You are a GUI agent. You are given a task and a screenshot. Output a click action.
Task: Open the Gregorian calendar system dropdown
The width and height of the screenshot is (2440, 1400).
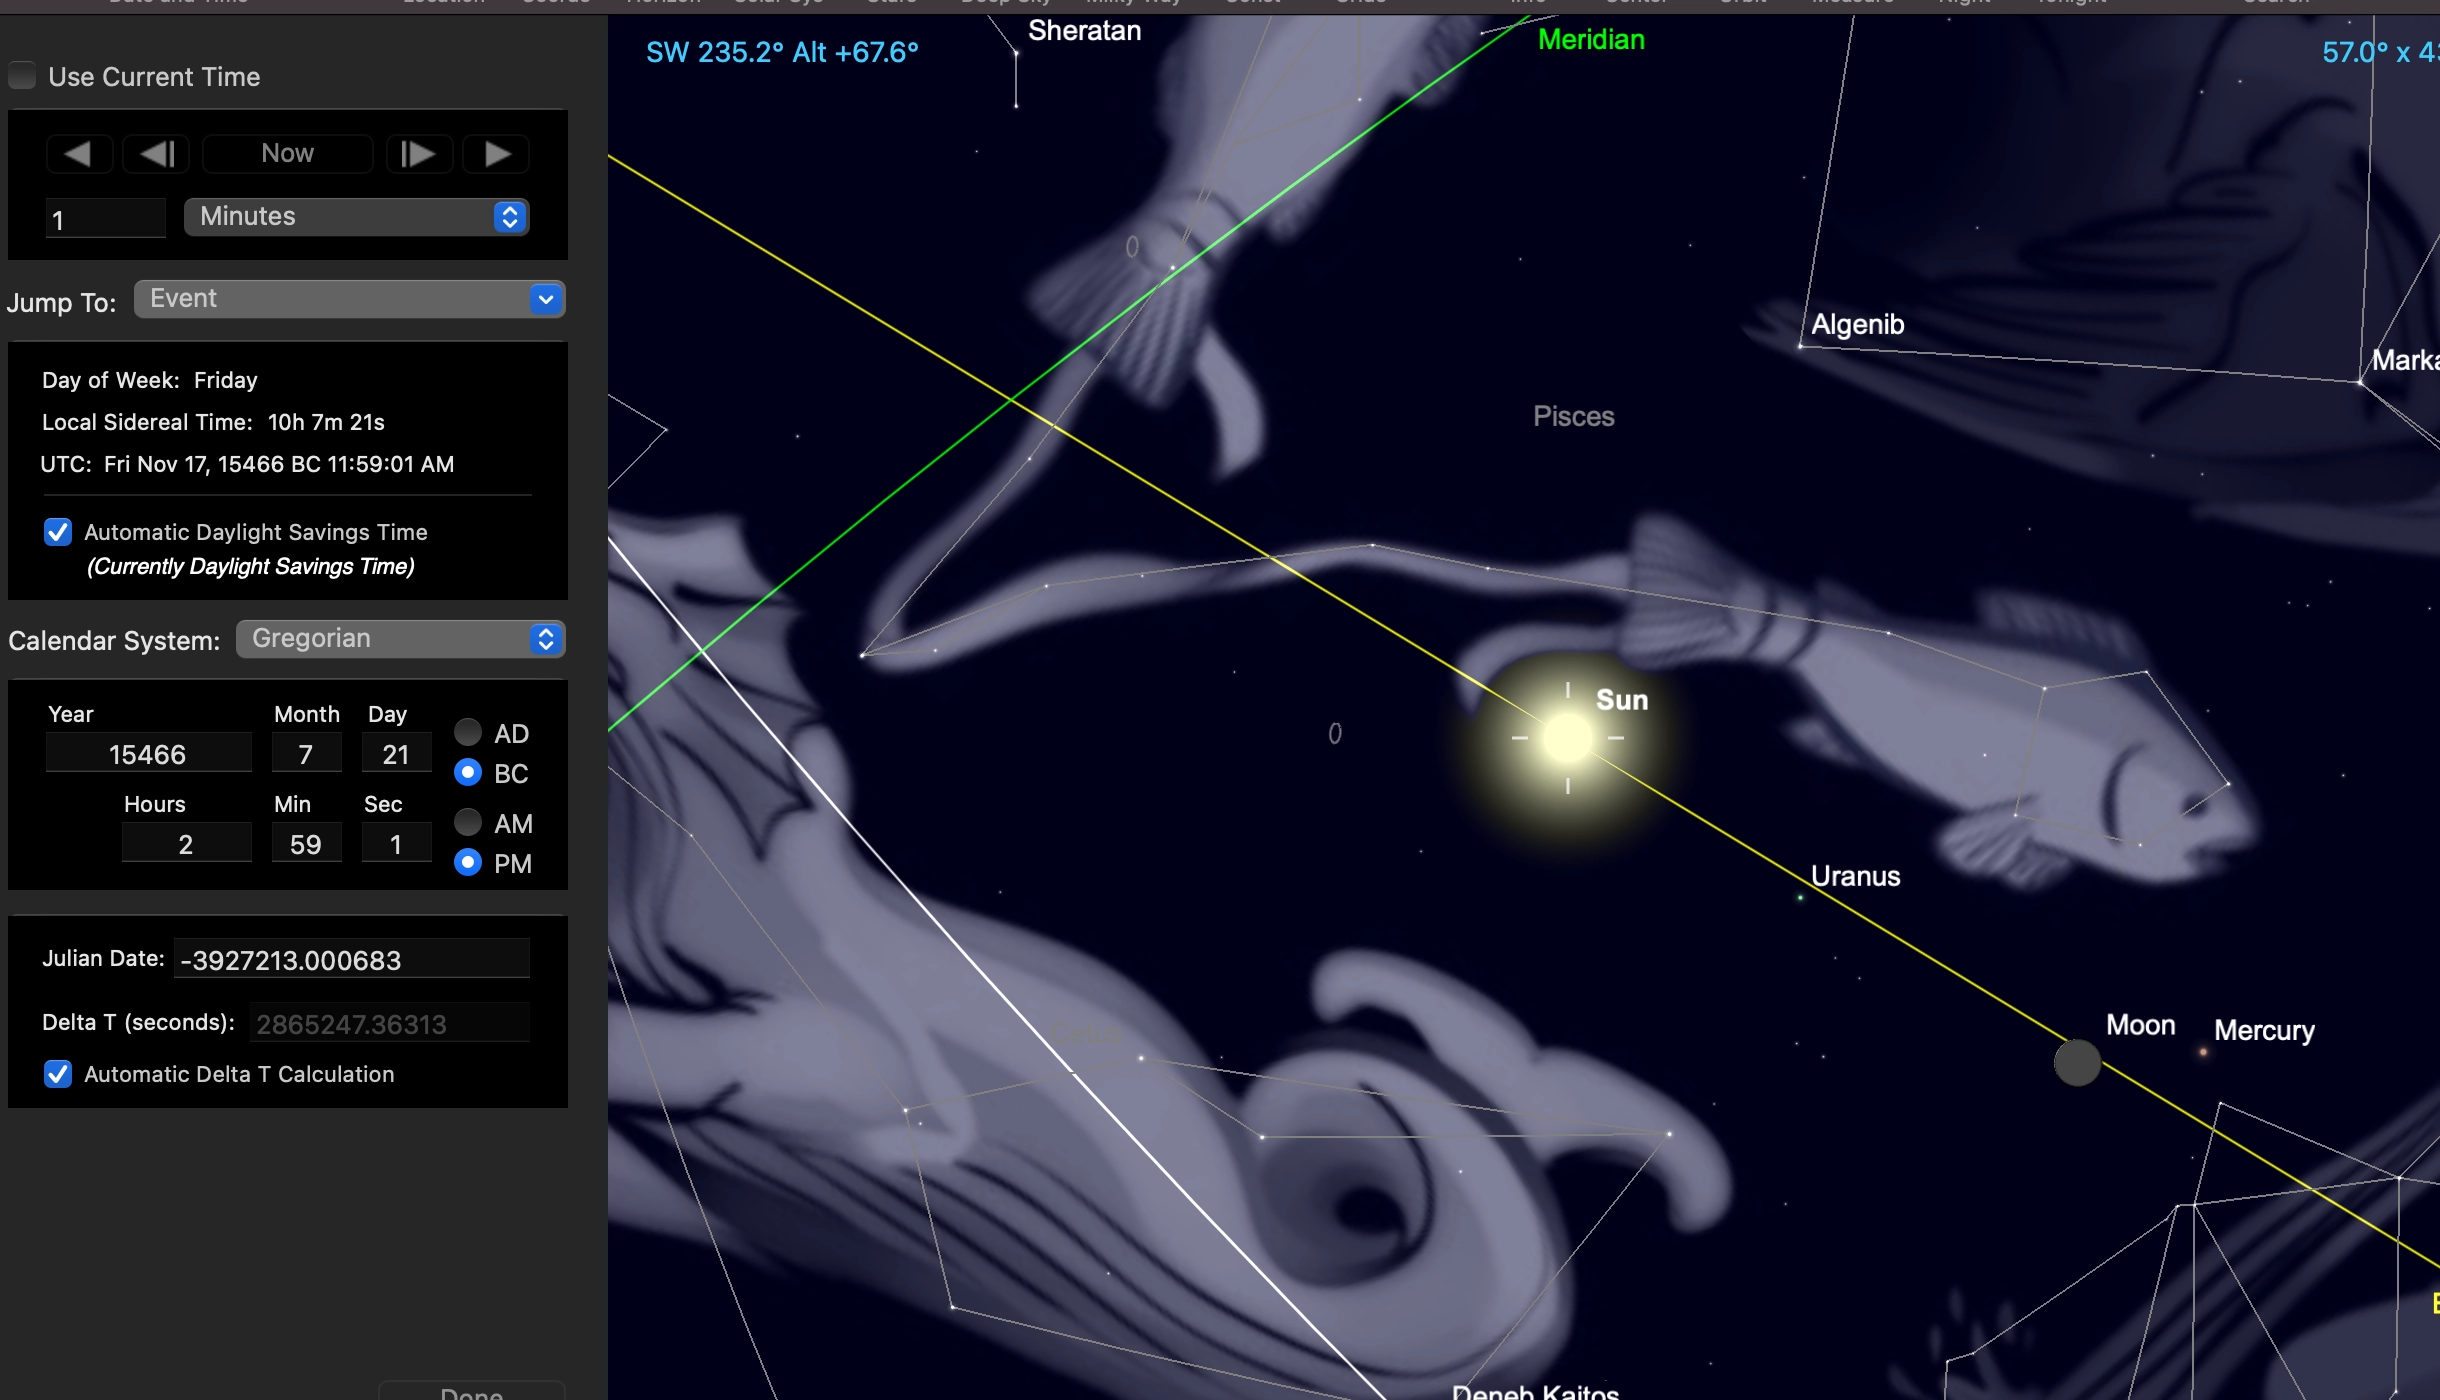click(400, 639)
